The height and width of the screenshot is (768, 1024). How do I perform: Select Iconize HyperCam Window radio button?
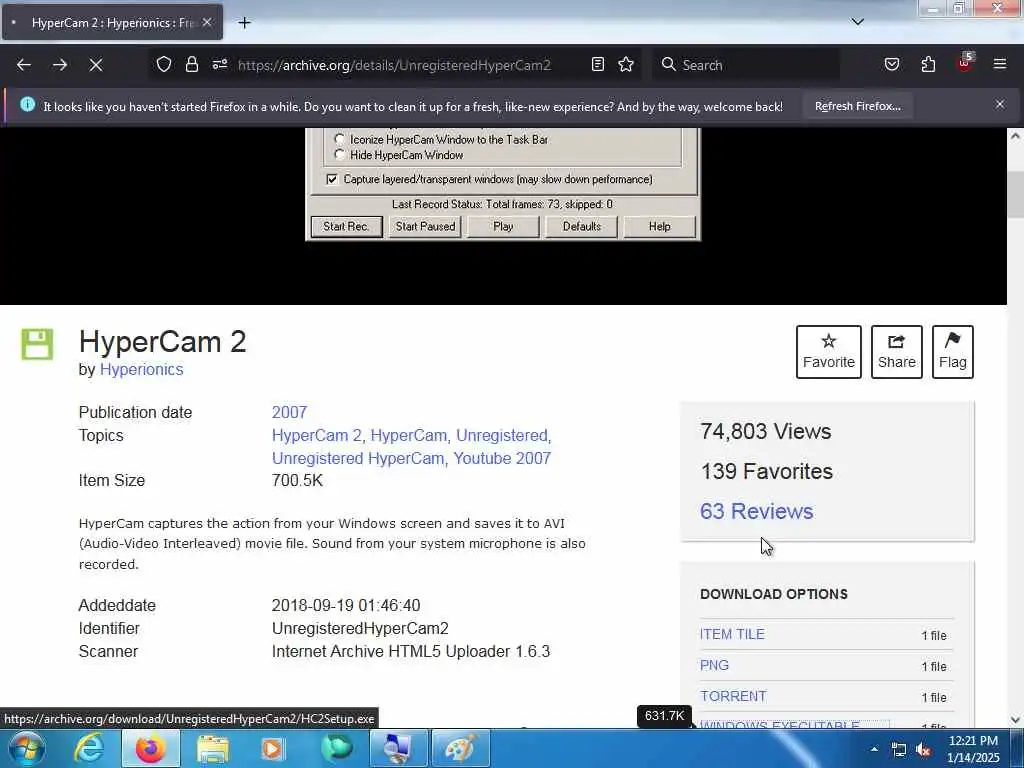pyautogui.click(x=339, y=139)
